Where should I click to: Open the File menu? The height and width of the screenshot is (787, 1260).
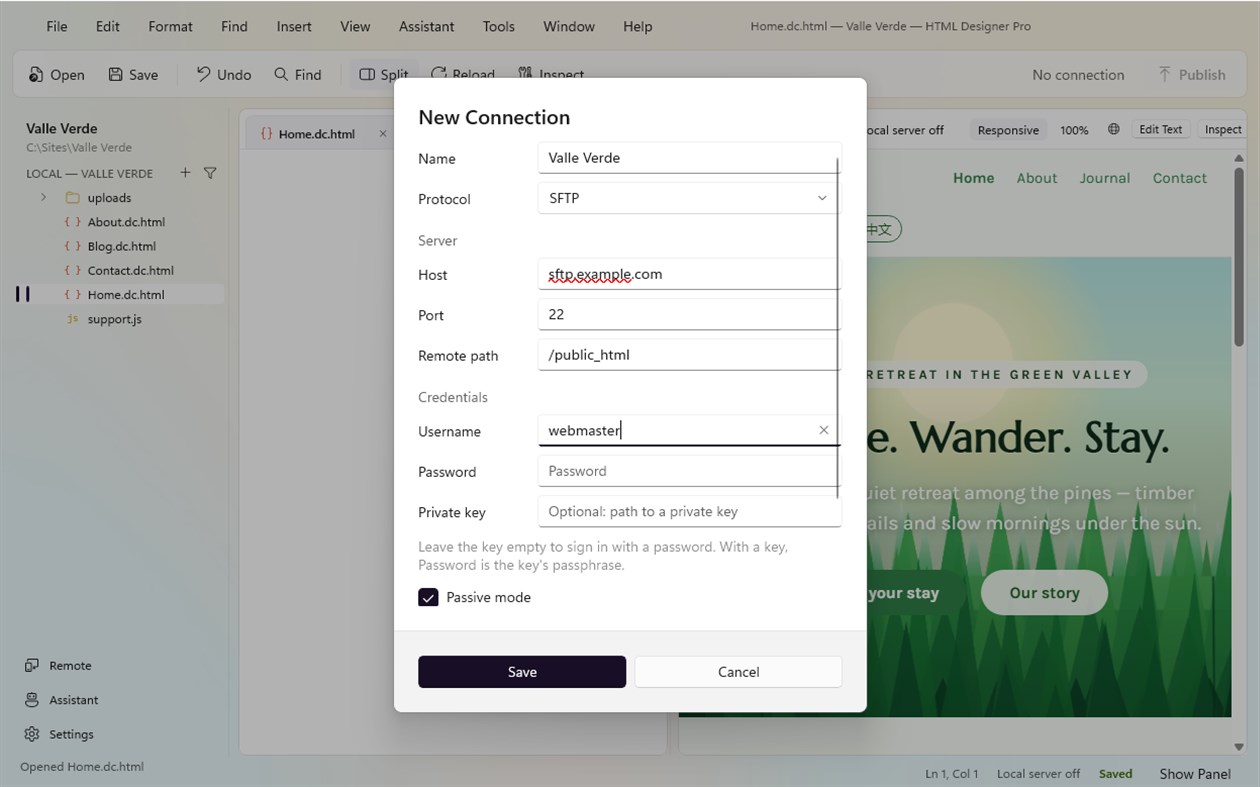pyautogui.click(x=57, y=27)
